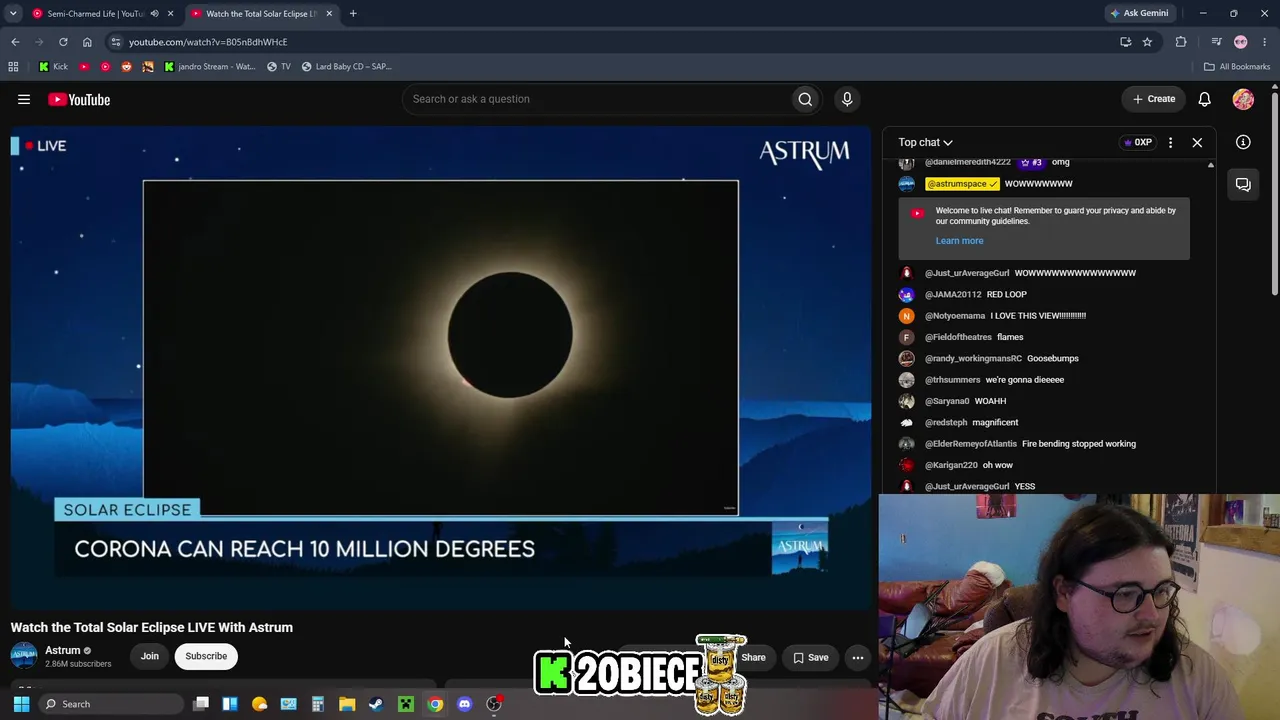
Task: Open the Chrome tab search dropdown
Action: [13, 13]
